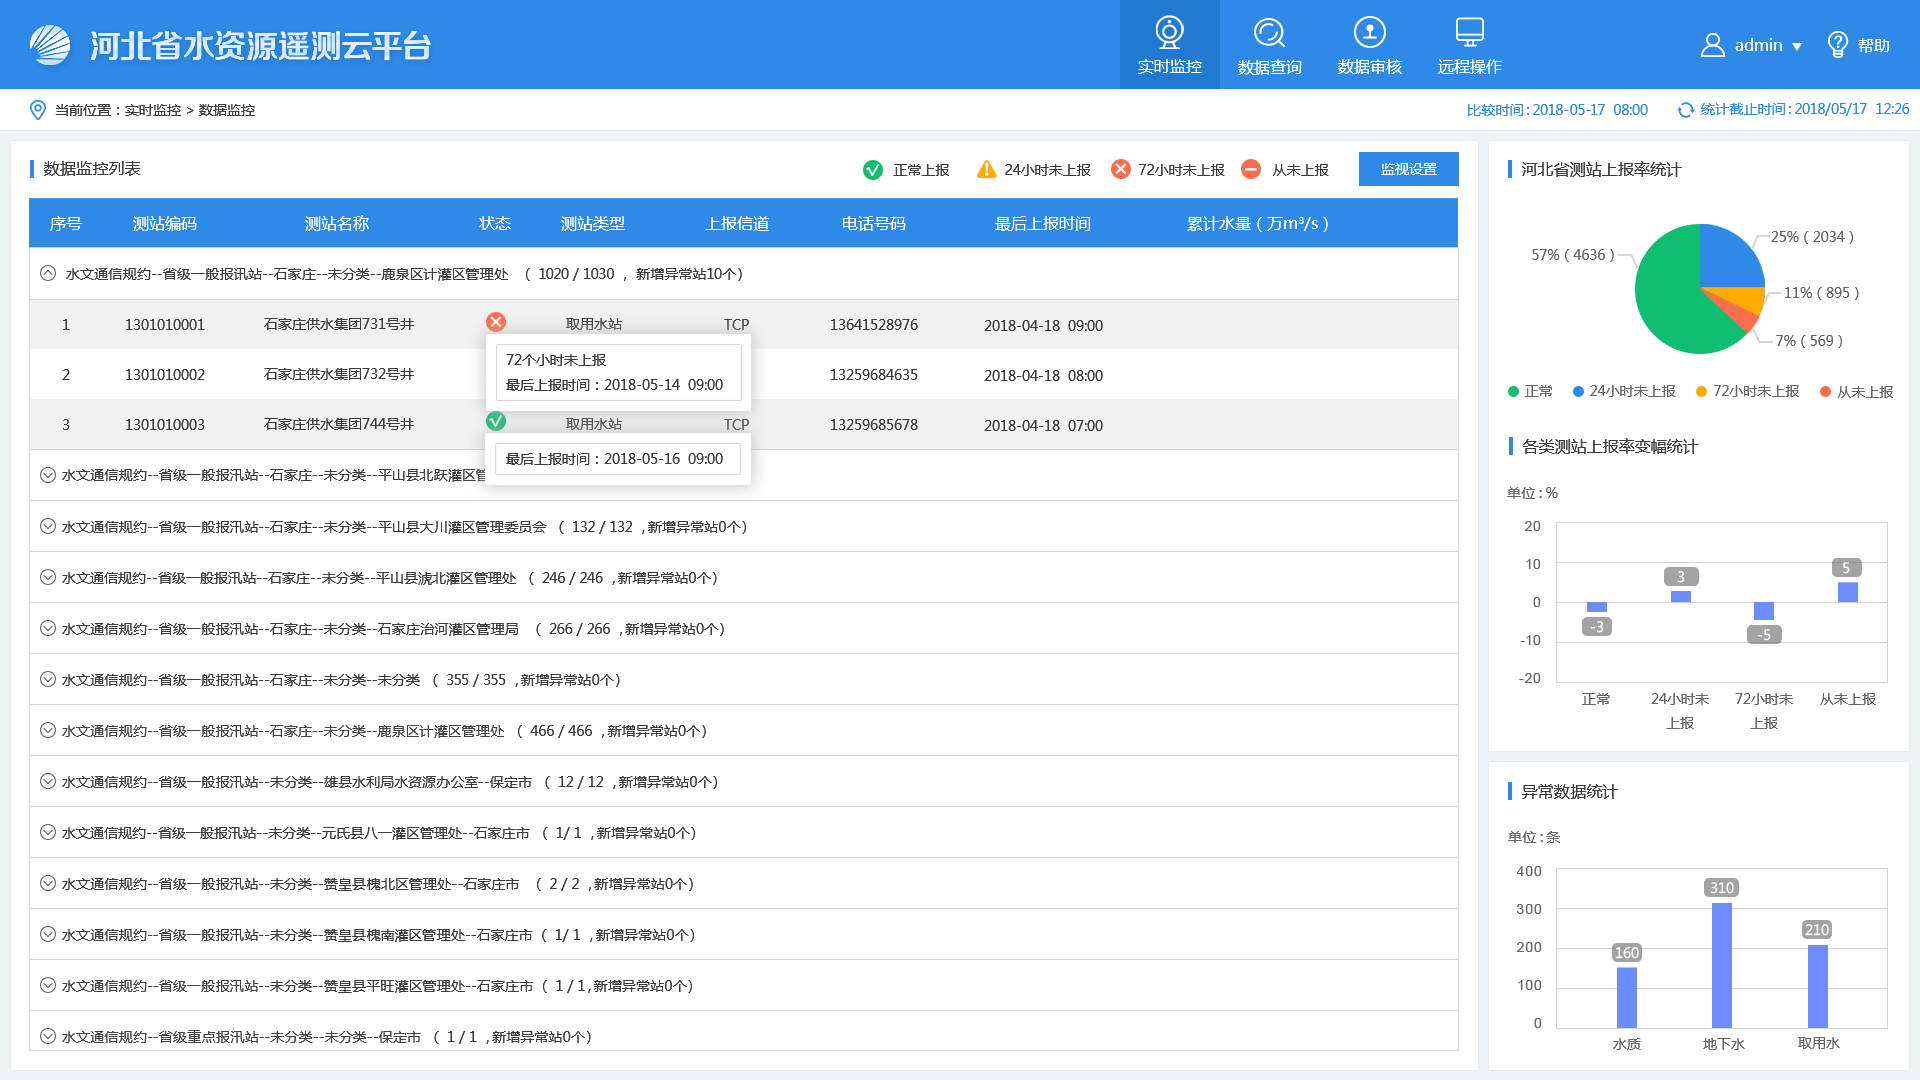Click the 24小时未上报 warning triangle icon
Image resolution: width=1920 pixels, height=1080 pixels.
tap(986, 169)
